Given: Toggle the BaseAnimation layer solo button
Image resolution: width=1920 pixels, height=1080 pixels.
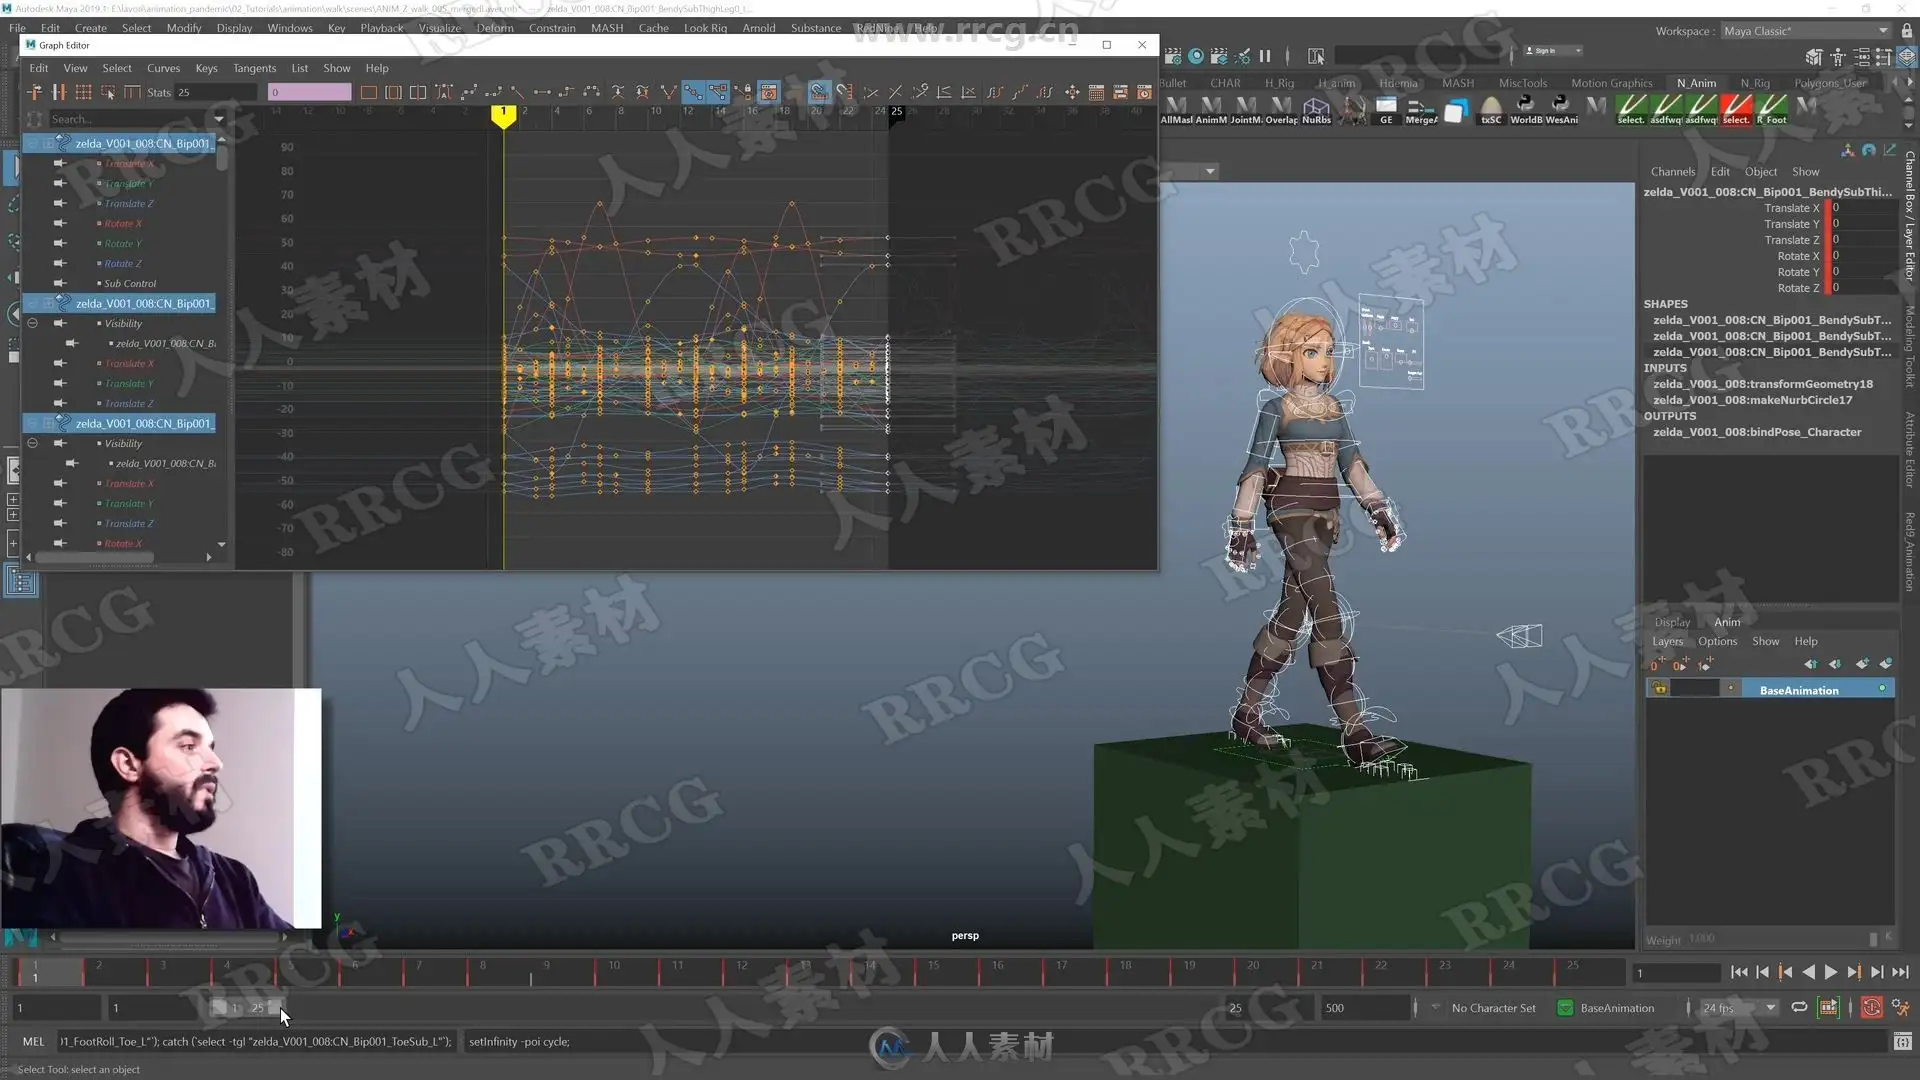Looking at the screenshot, I should coord(1731,689).
